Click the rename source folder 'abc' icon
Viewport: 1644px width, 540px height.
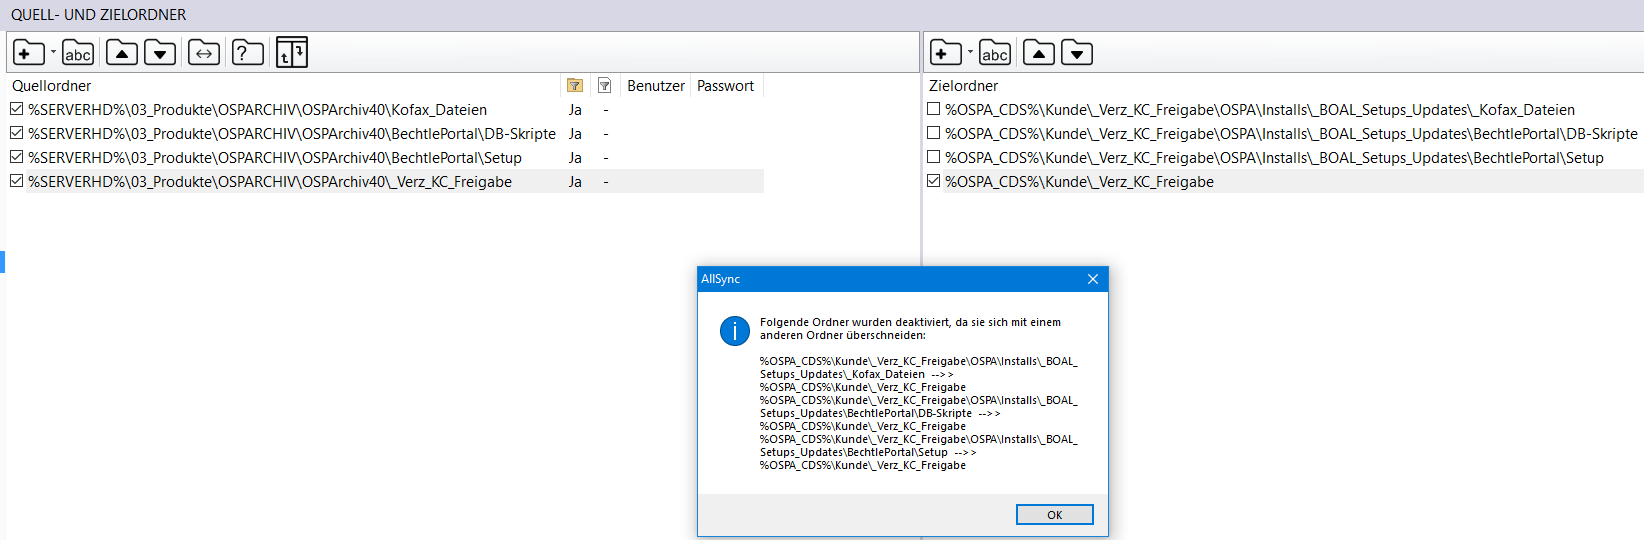[x=78, y=53]
